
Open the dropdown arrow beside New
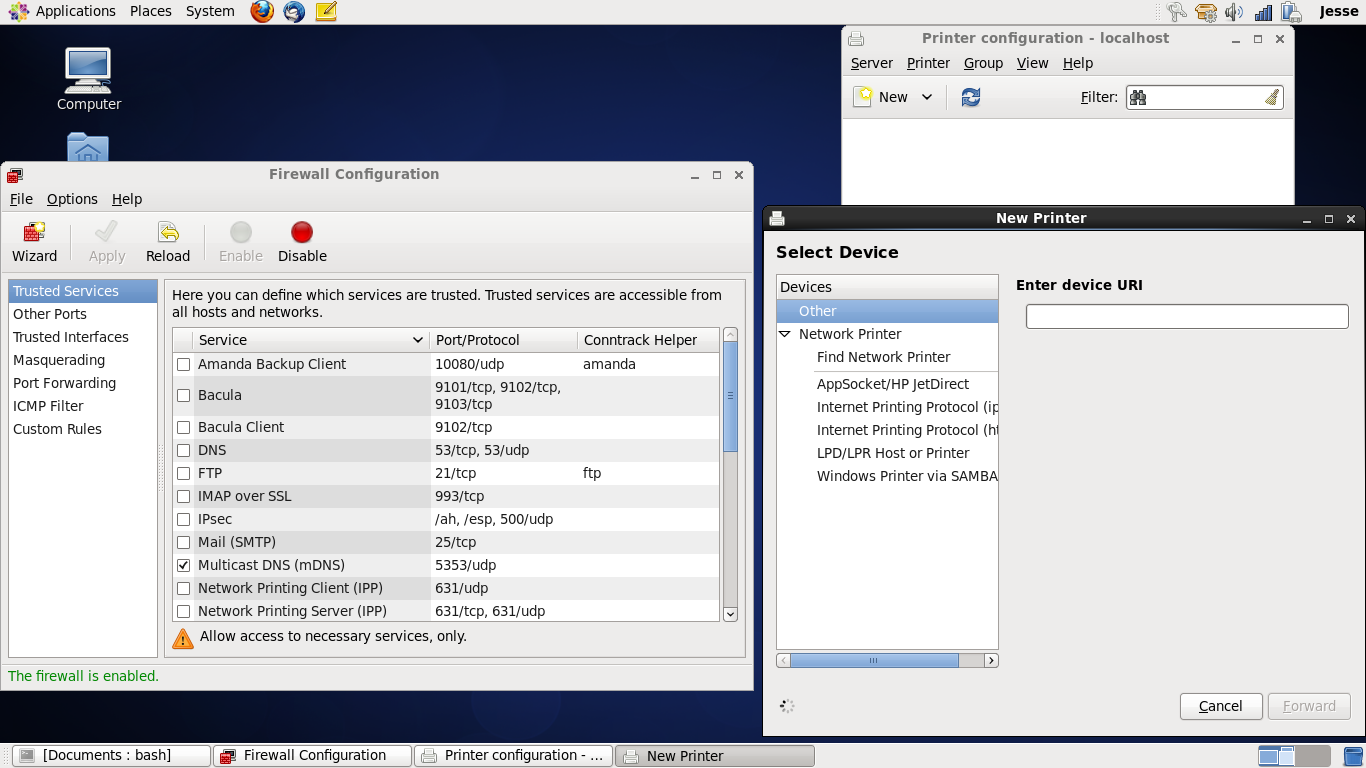click(927, 97)
